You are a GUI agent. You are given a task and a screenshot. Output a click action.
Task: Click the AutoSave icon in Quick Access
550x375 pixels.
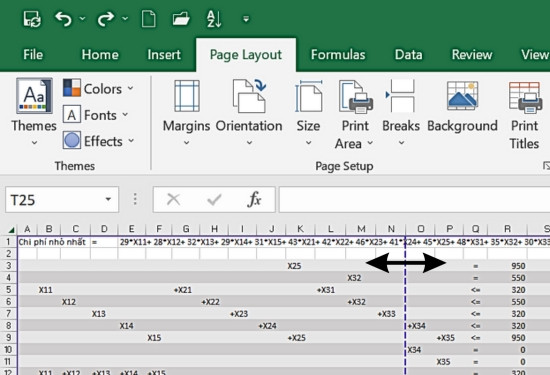point(32,19)
